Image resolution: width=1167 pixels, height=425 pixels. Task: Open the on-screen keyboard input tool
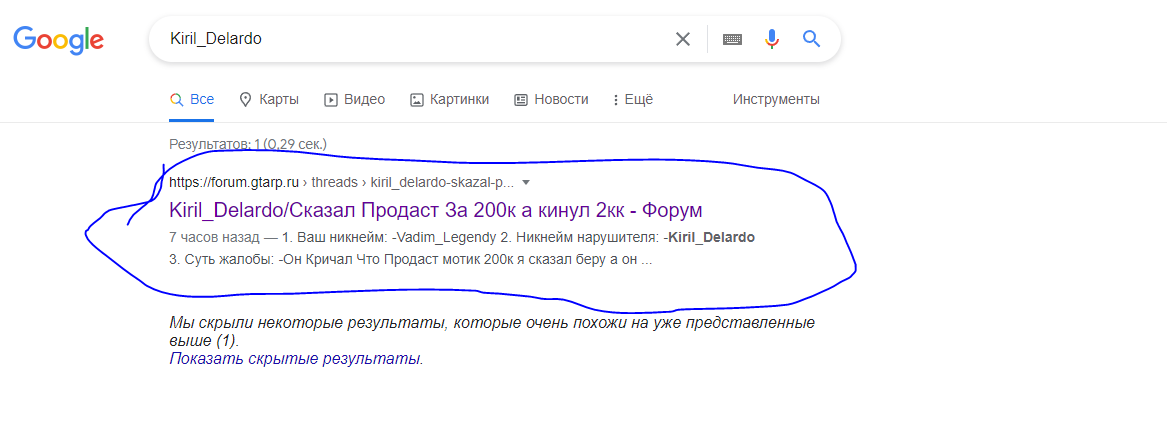coord(732,39)
